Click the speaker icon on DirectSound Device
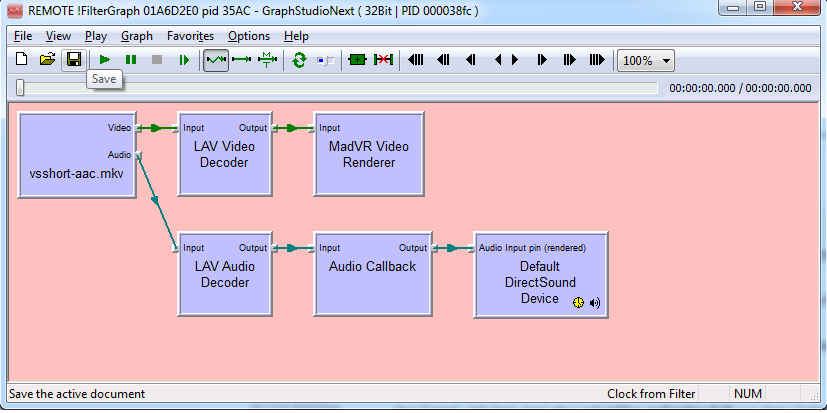The width and height of the screenshot is (827, 413). point(595,303)
